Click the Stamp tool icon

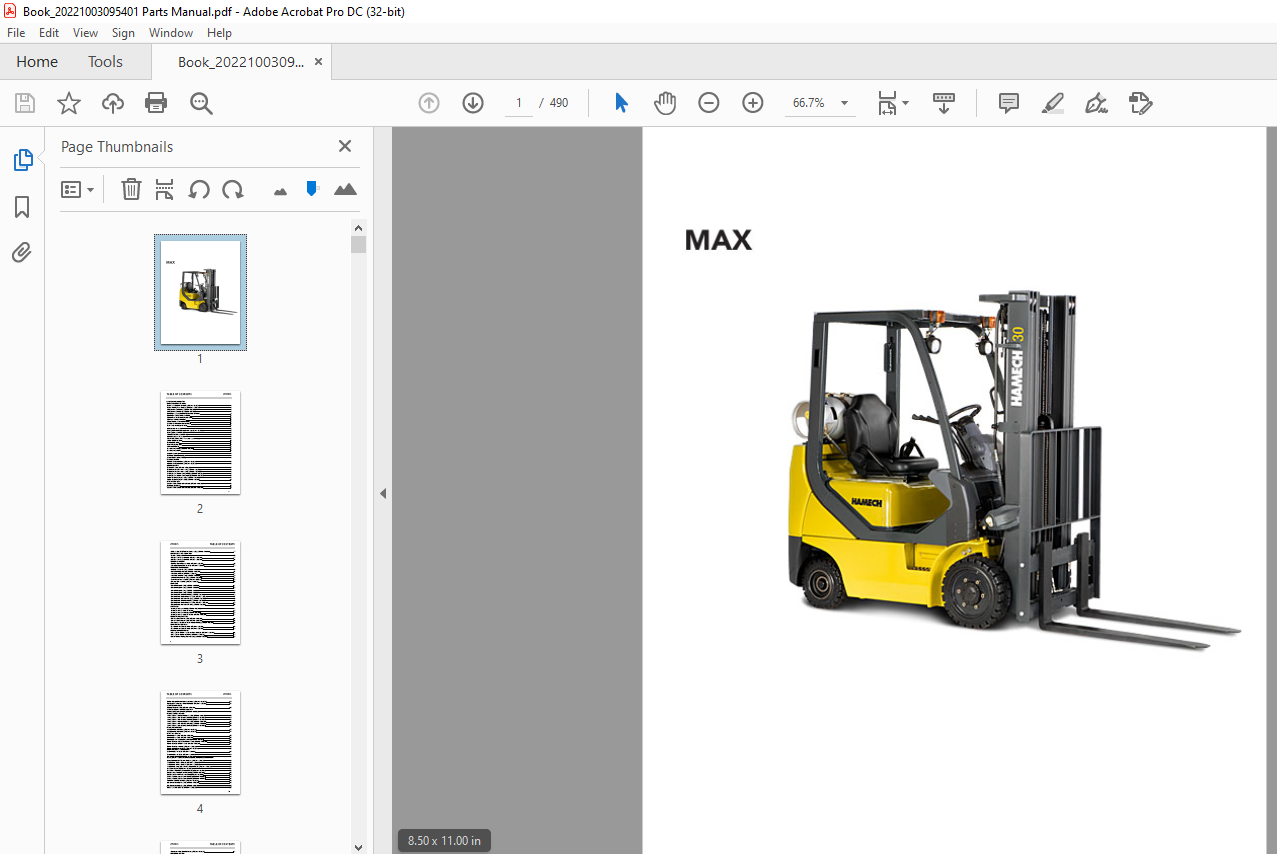(x=1141, y=103)
